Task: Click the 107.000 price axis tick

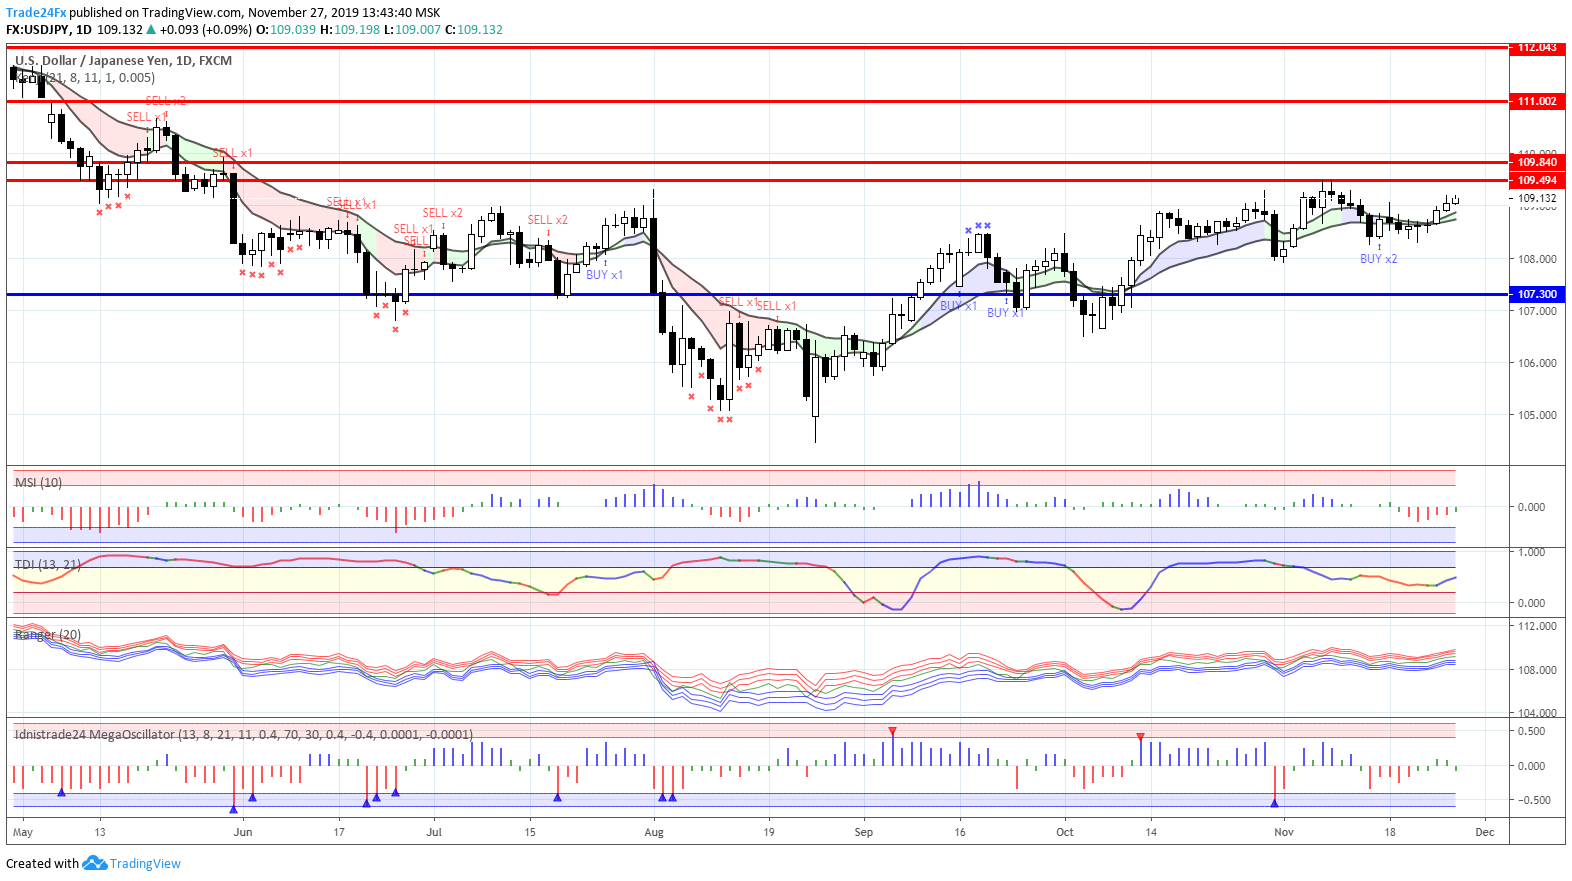Action: (1537, 311)
